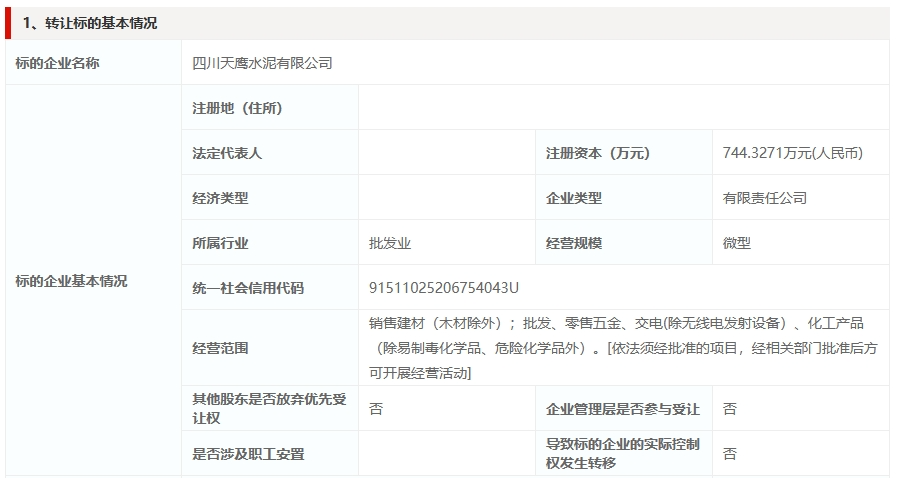
Task: Click the section header 转让标的基本情况
Action: click(x=90, y=23)
